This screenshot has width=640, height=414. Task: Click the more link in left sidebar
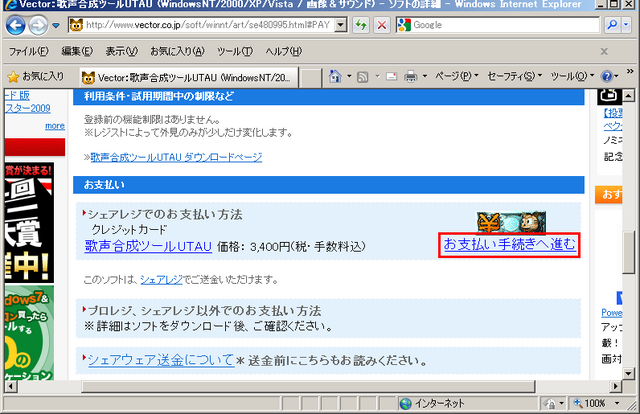click(55, 126)
